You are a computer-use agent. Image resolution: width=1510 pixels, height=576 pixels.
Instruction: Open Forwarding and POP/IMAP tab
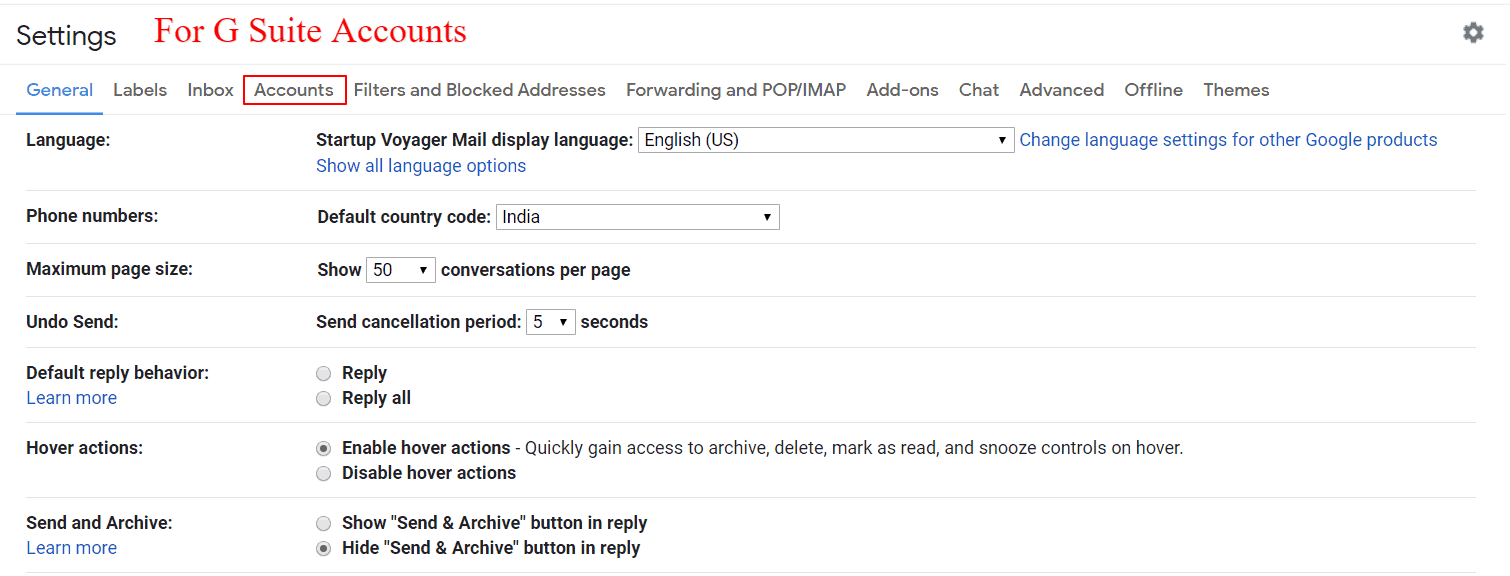point(736,90)
